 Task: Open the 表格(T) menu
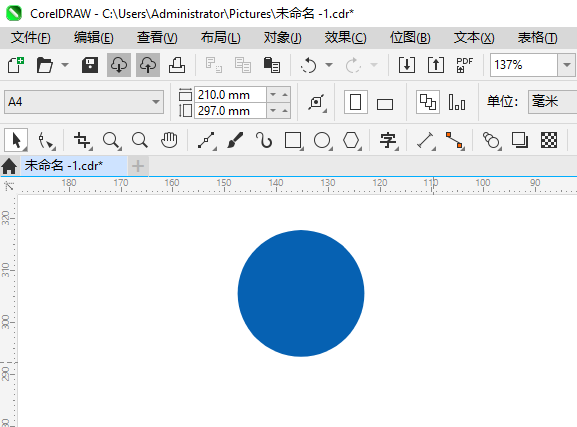click(x=537, y=38)
